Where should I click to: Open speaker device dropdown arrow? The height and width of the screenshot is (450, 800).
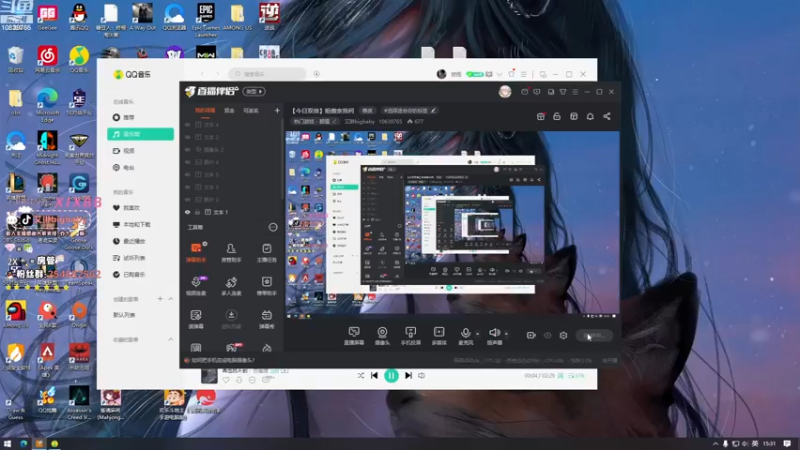[507, 334]
